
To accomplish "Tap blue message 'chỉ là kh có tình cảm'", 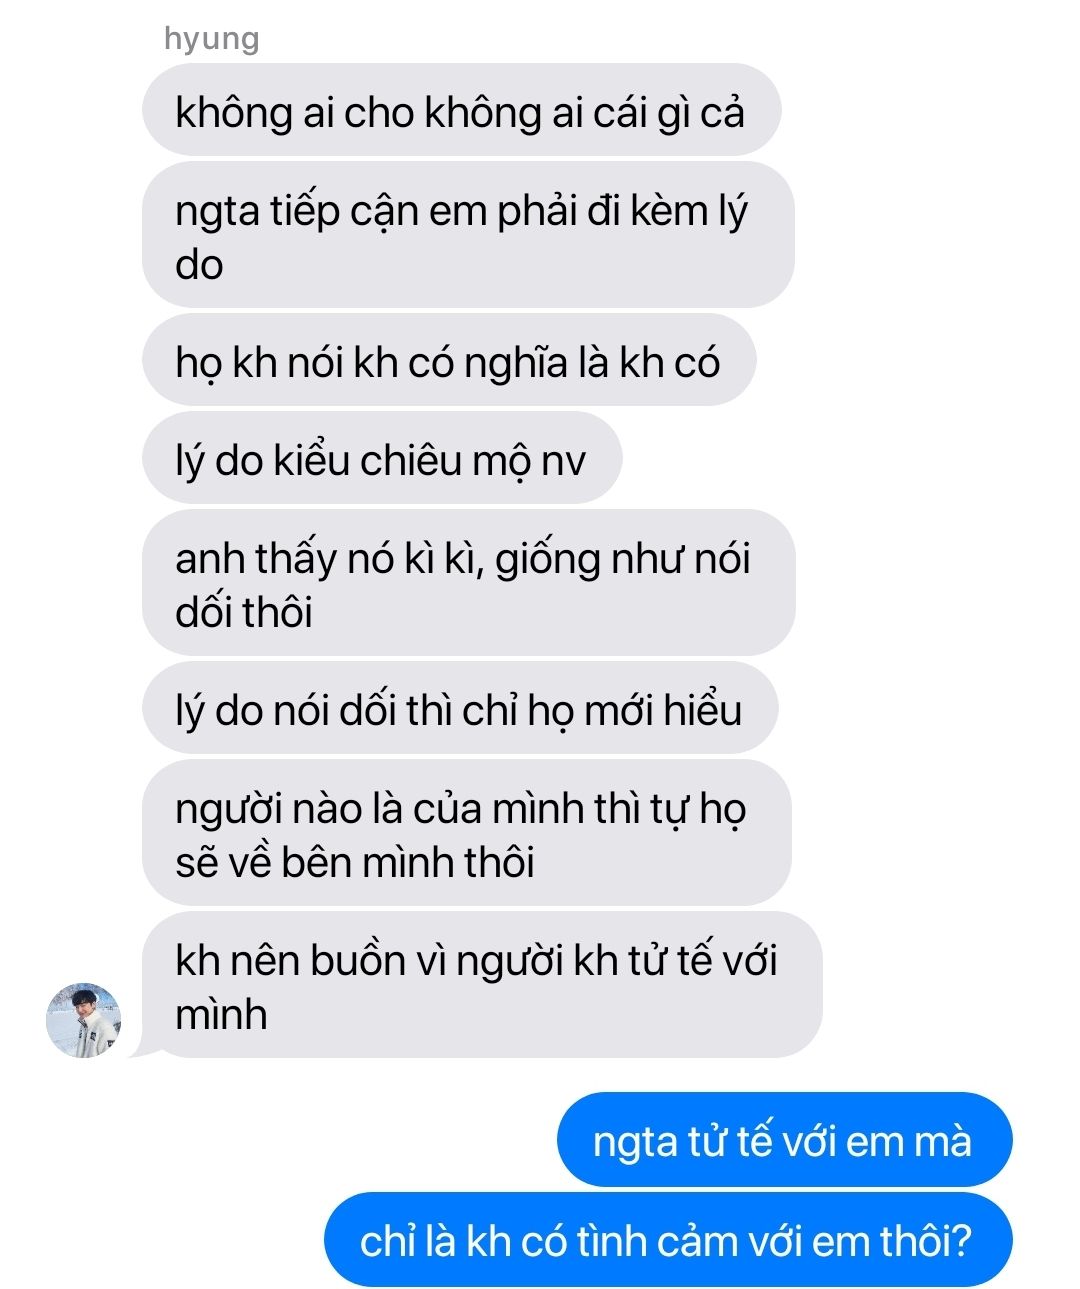I will tap(668, 1240).
